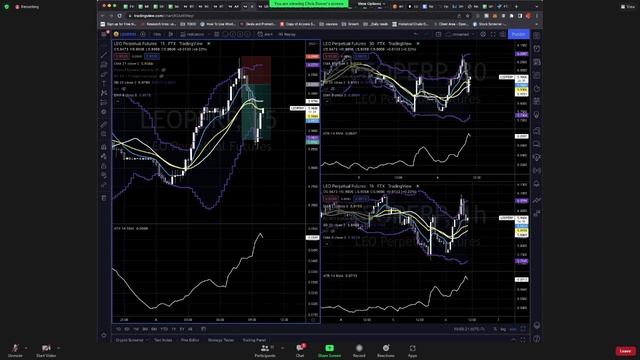Viewport: 640px width, 360px height.
Task: Open the 15m interval dropdown
Action: (157, 34)
